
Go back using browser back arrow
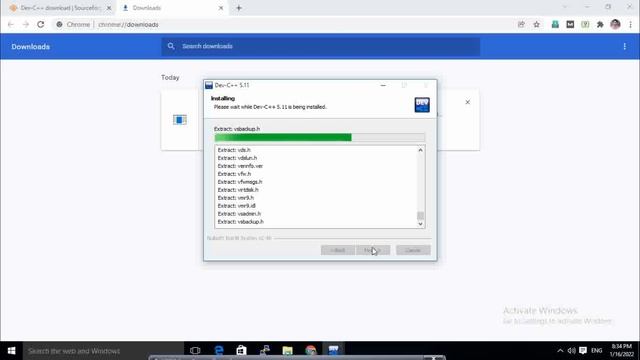[11, 24]
